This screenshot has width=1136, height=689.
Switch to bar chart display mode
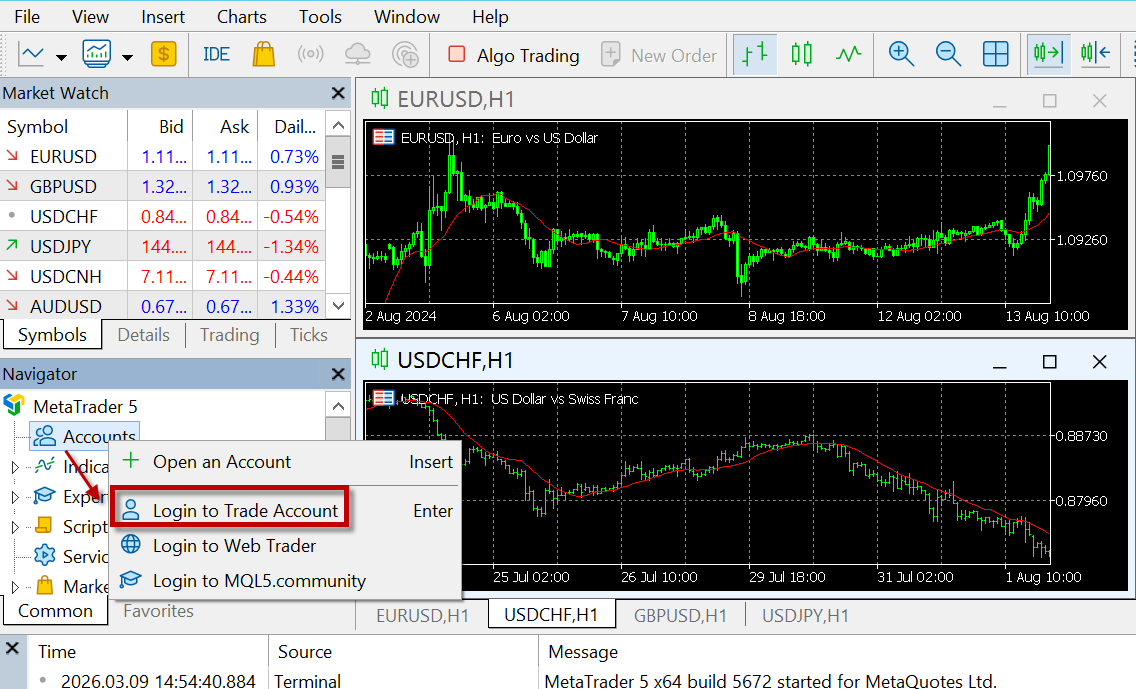pyautogui.click(x=755, y=55)
